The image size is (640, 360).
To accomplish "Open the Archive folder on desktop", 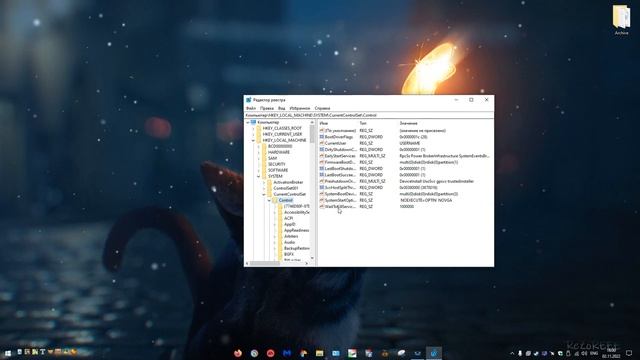I will (x=621, y=19).
